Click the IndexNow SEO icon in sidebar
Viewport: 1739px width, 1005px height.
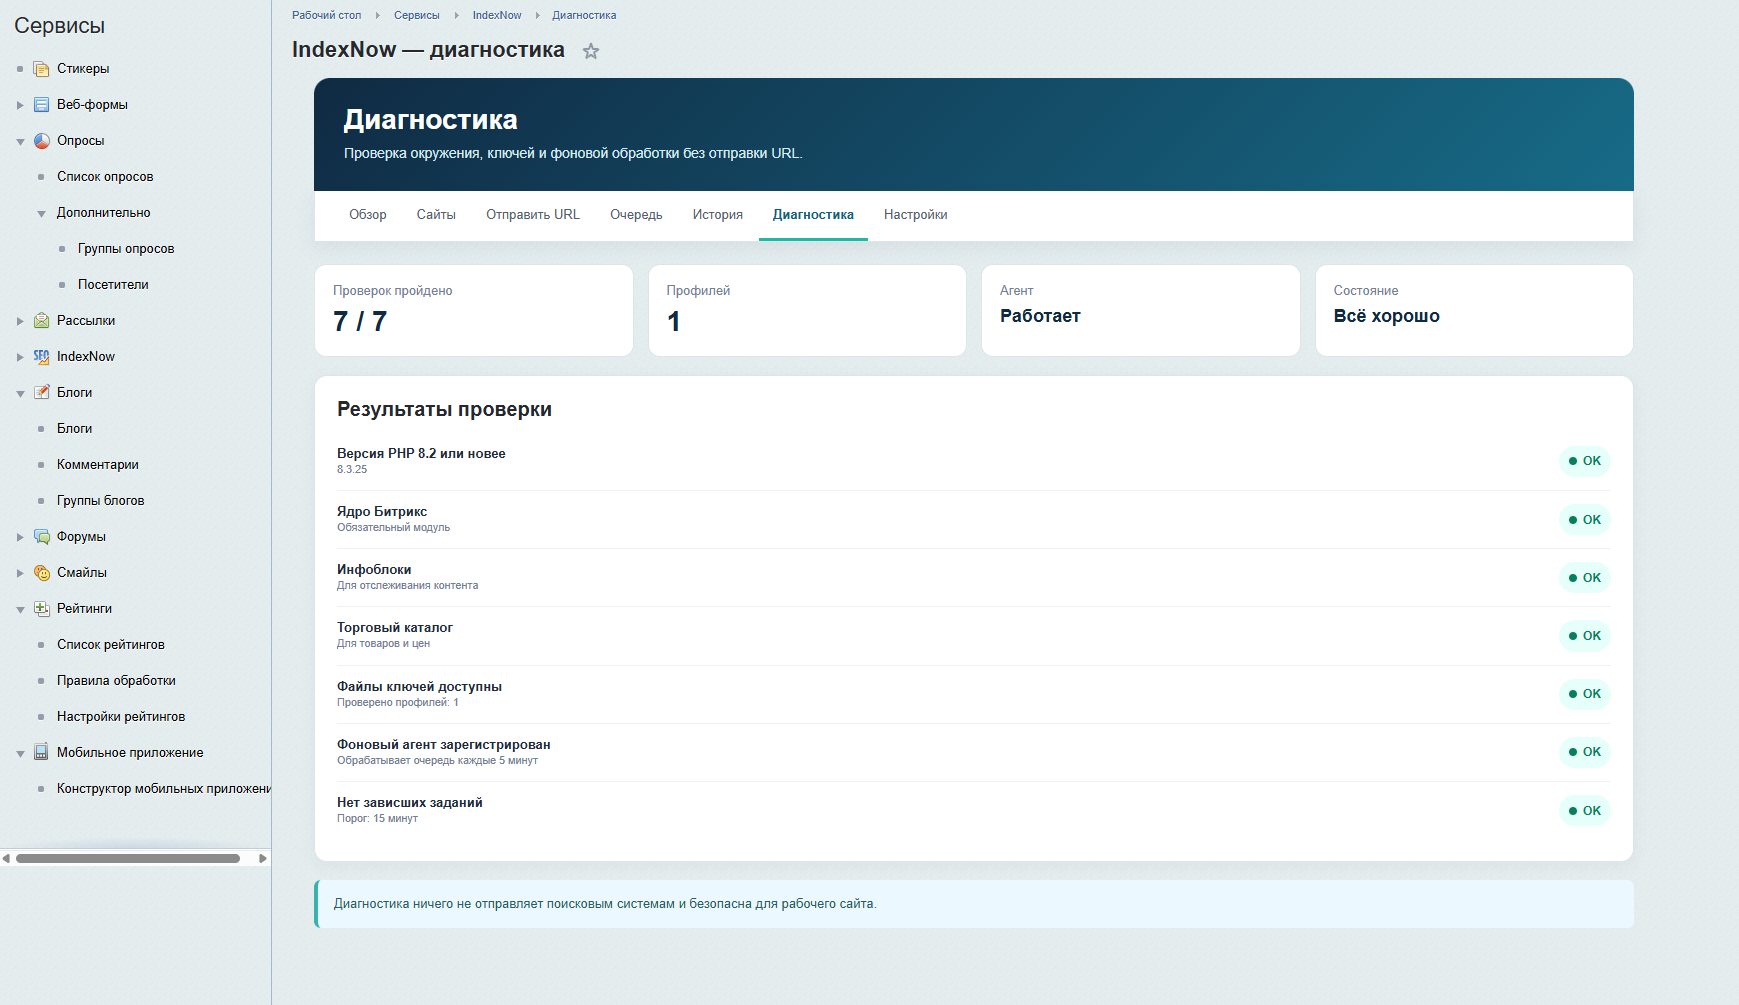click(41, 357)
